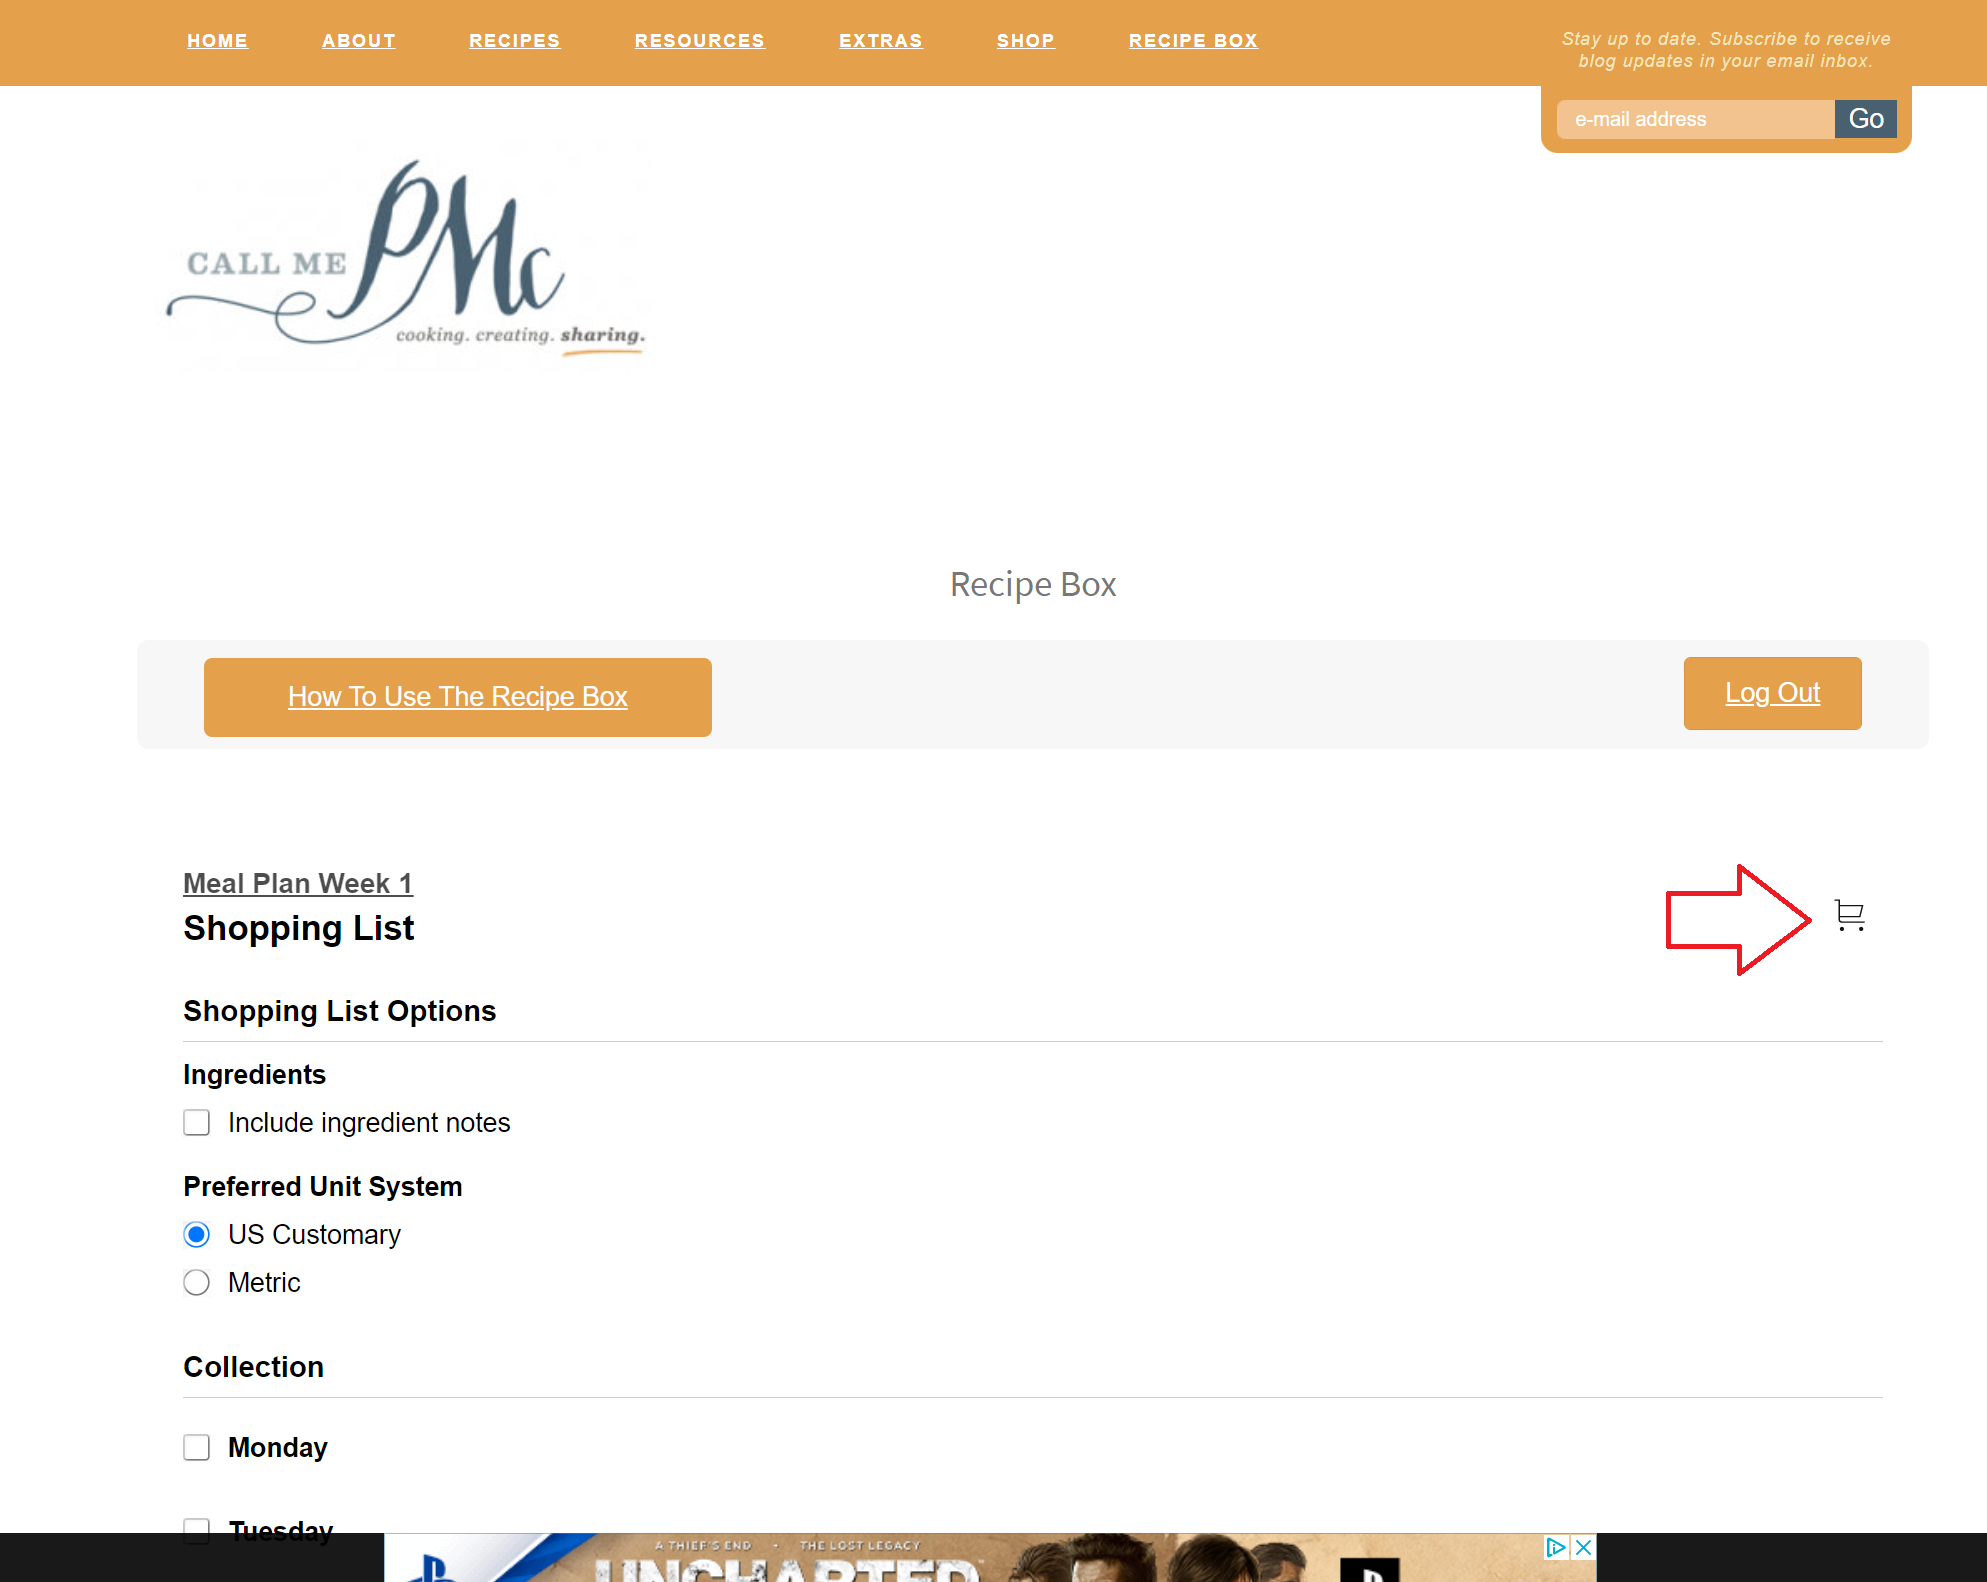Enable Include ingredient notes checkbox
This screenshot has height=1582, width=1987.
click(x=197, y=1122)
